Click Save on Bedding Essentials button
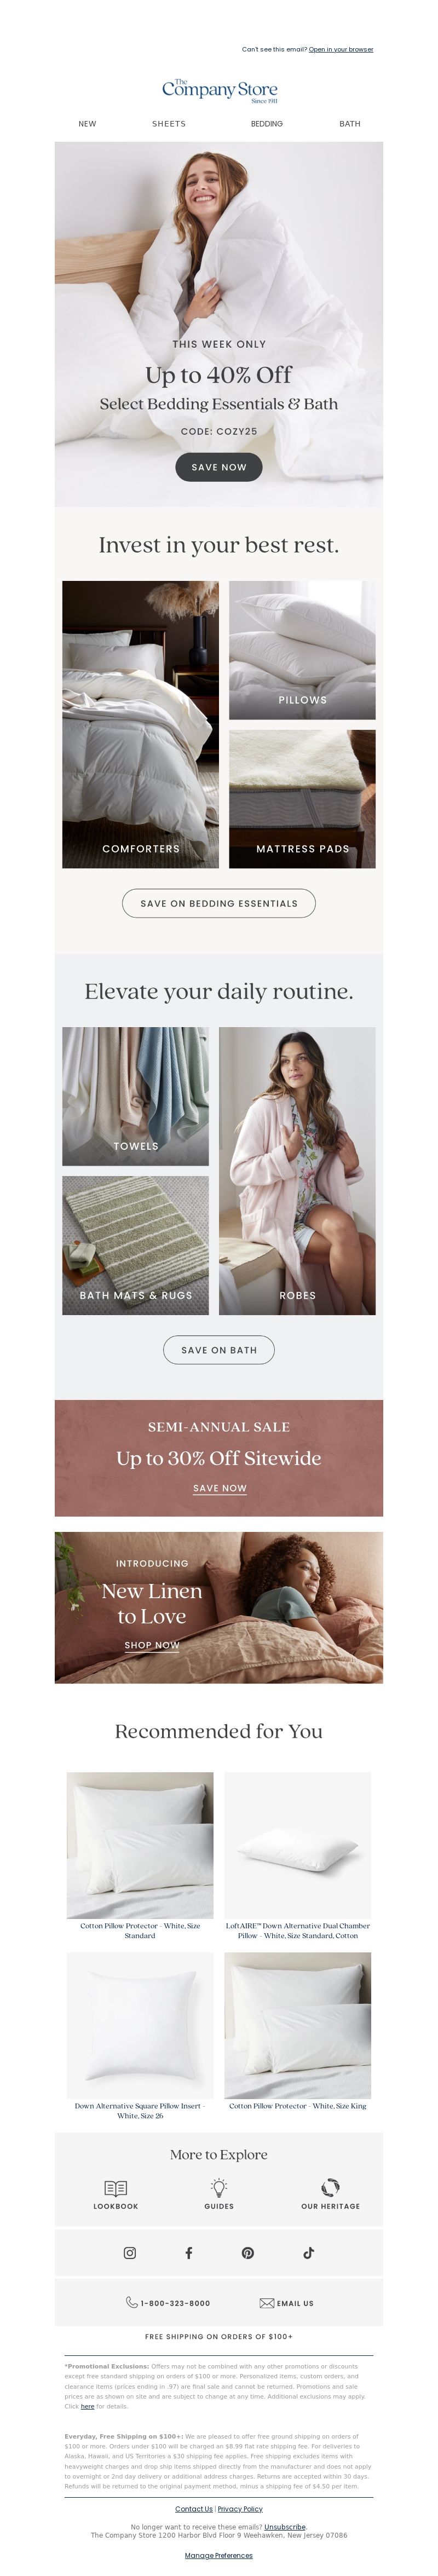Image resolution: width=438 pixels, height=2576 pixels. coord(219,903)
